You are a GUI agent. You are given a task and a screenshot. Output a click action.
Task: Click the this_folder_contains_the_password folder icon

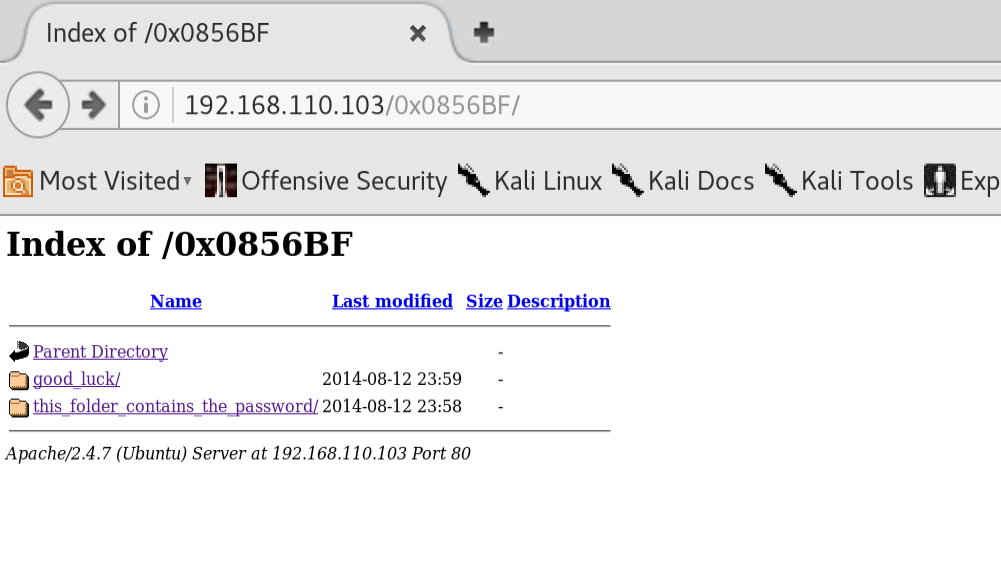pos(19,407)
